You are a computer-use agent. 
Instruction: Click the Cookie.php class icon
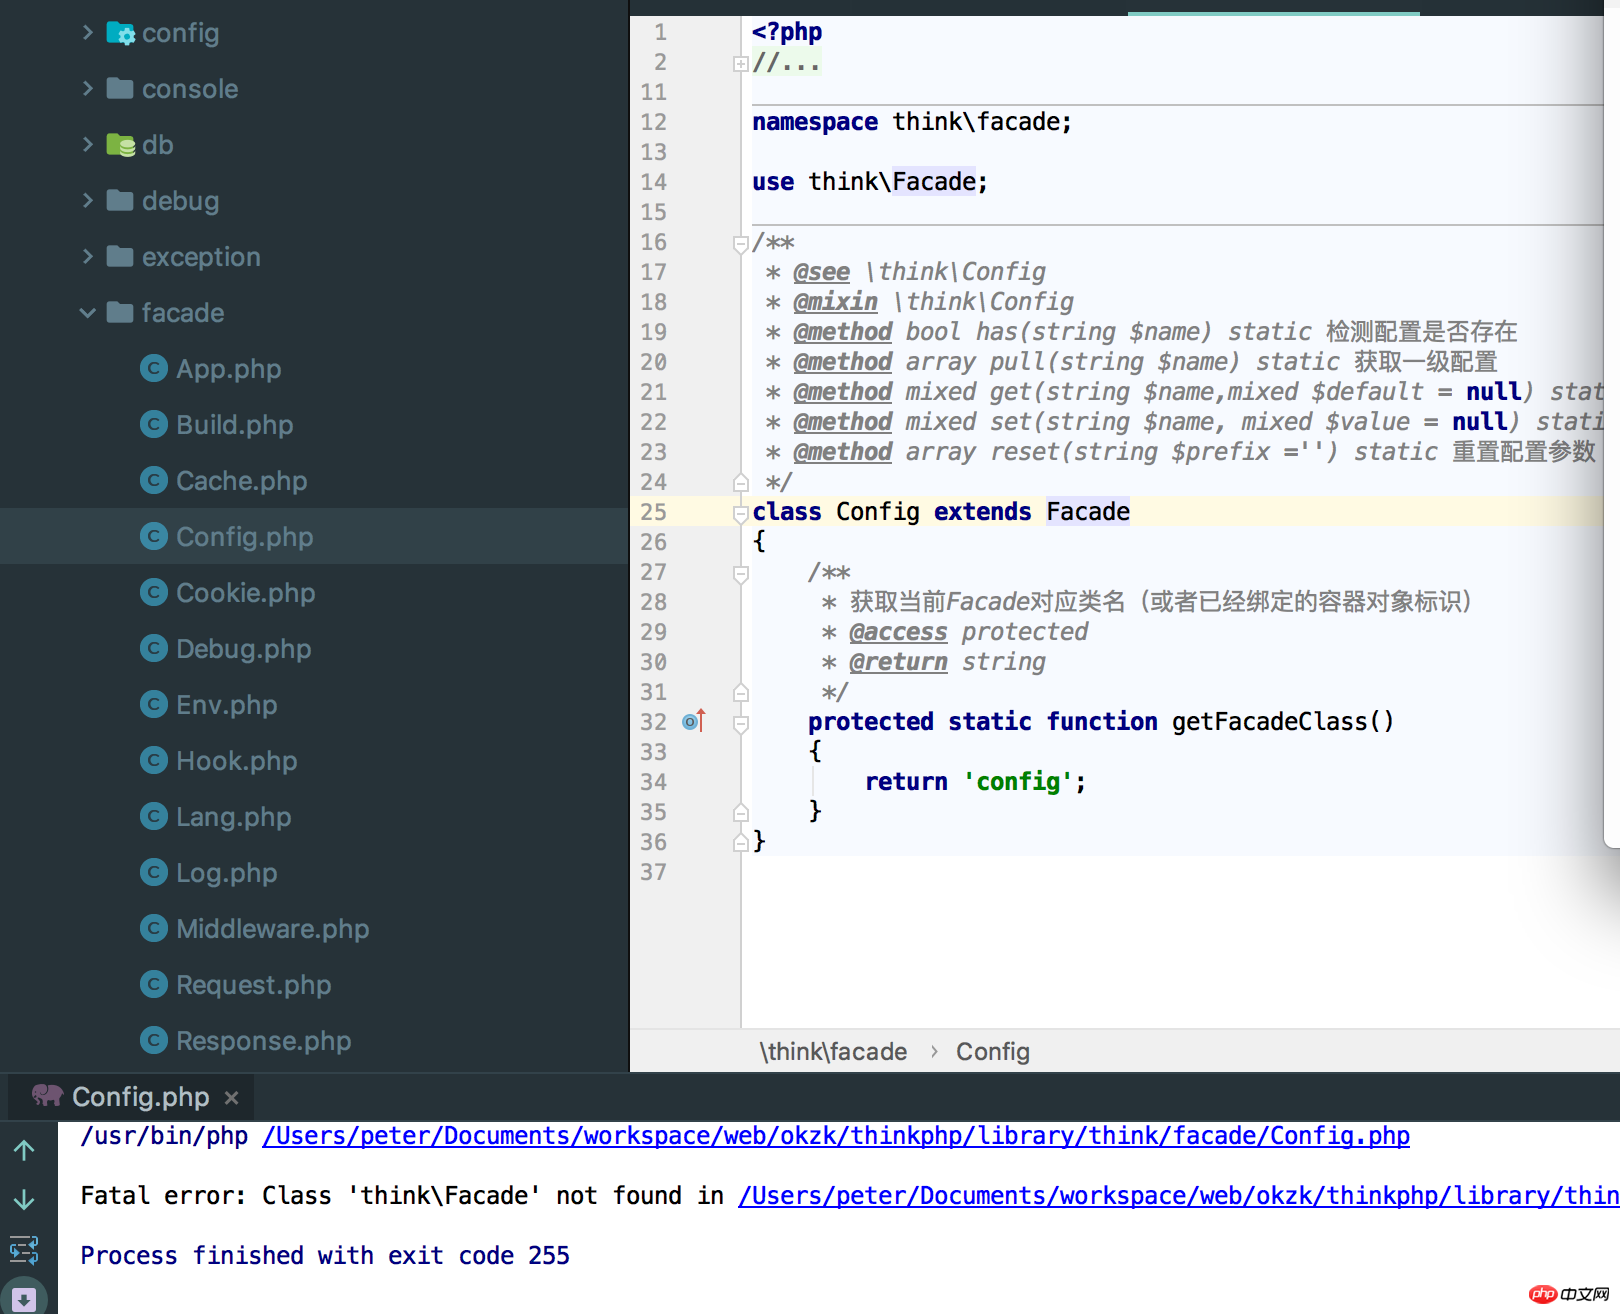pyautogui.click(x=153, y=593)
